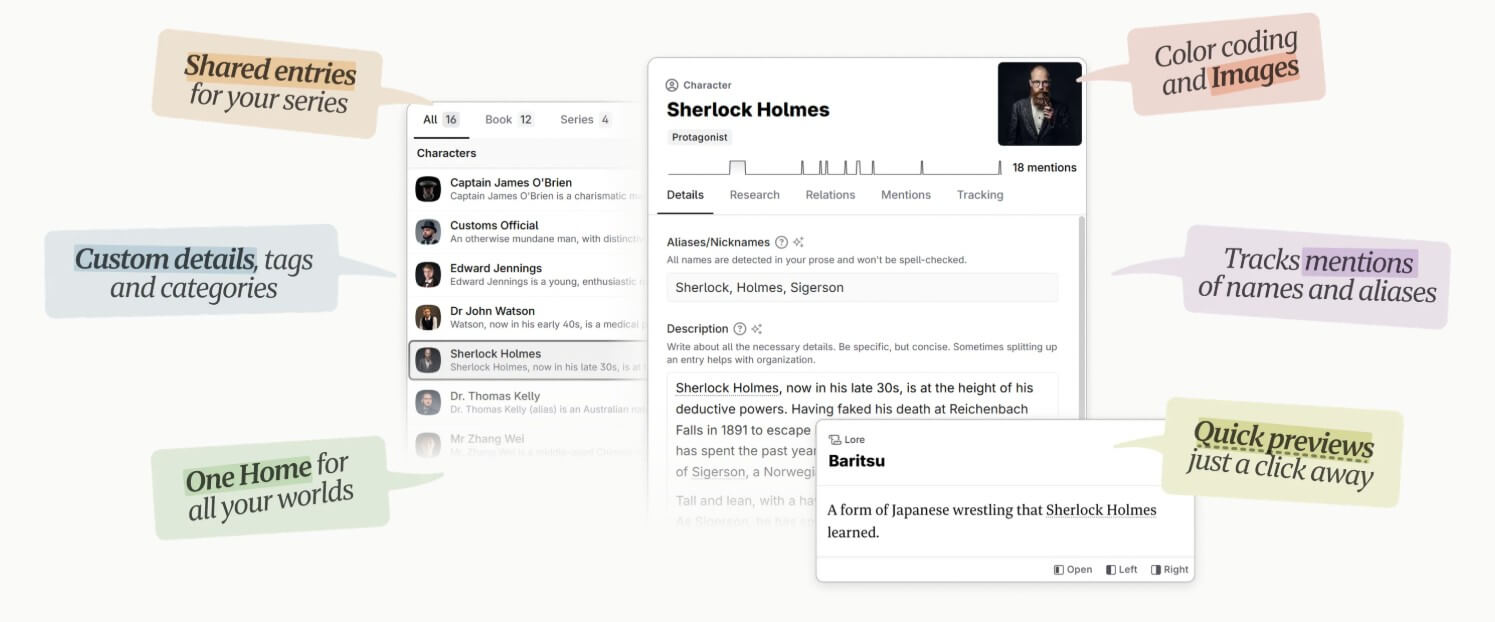Click the underlined Sigerson link in description
This screenshot has height=622, width=1495.
point(719,472)
